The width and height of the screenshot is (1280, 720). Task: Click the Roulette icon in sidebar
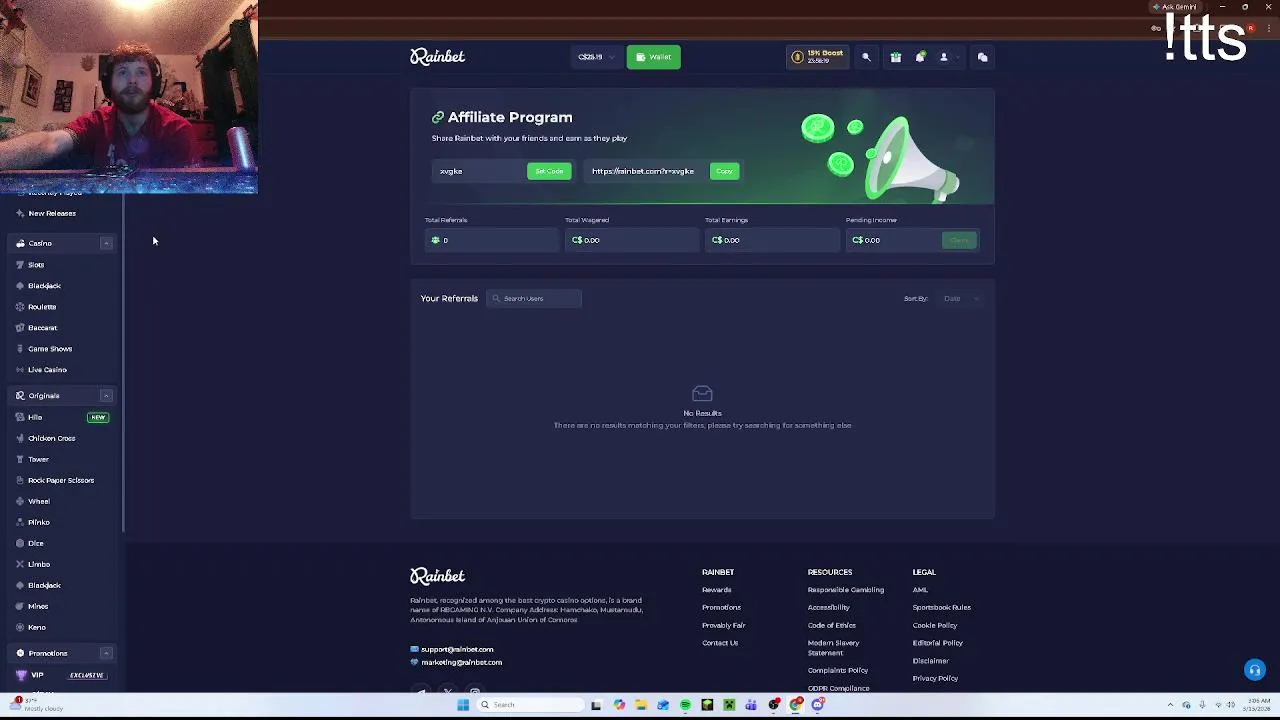coord(20,307)
